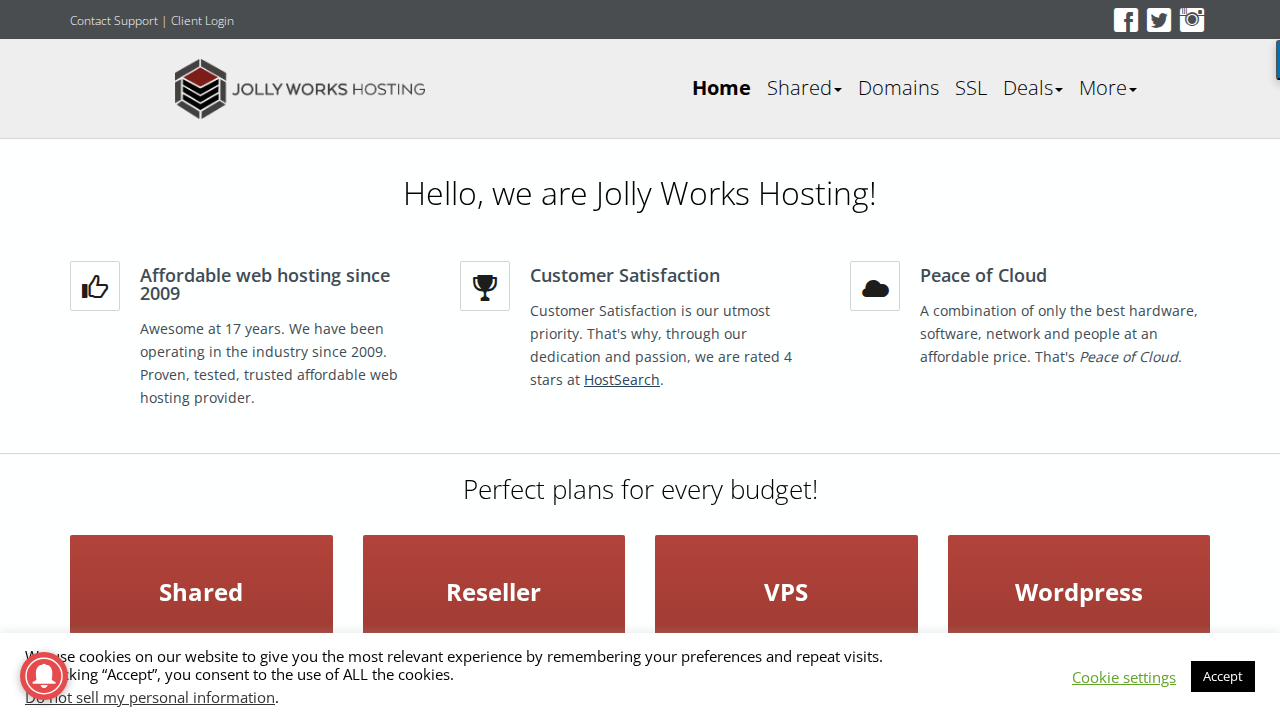Follow the HostSearch link
The height and width of the screenshot is (720, 1280).
pyautogui.click(x=622, y=380)
